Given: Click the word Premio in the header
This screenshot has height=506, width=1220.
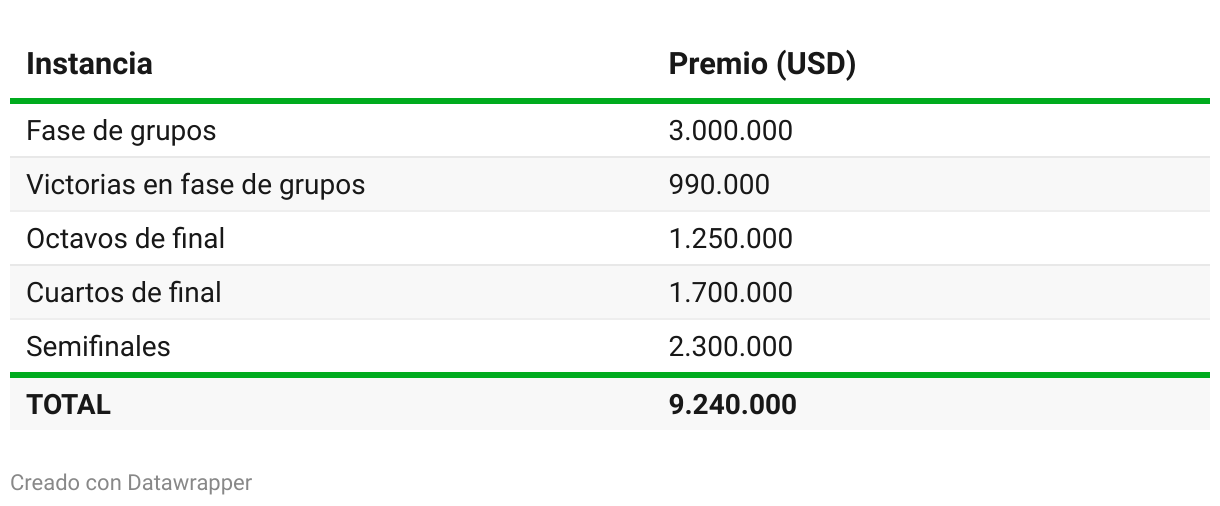Looking at the screenshot, I should click(718, 64).
